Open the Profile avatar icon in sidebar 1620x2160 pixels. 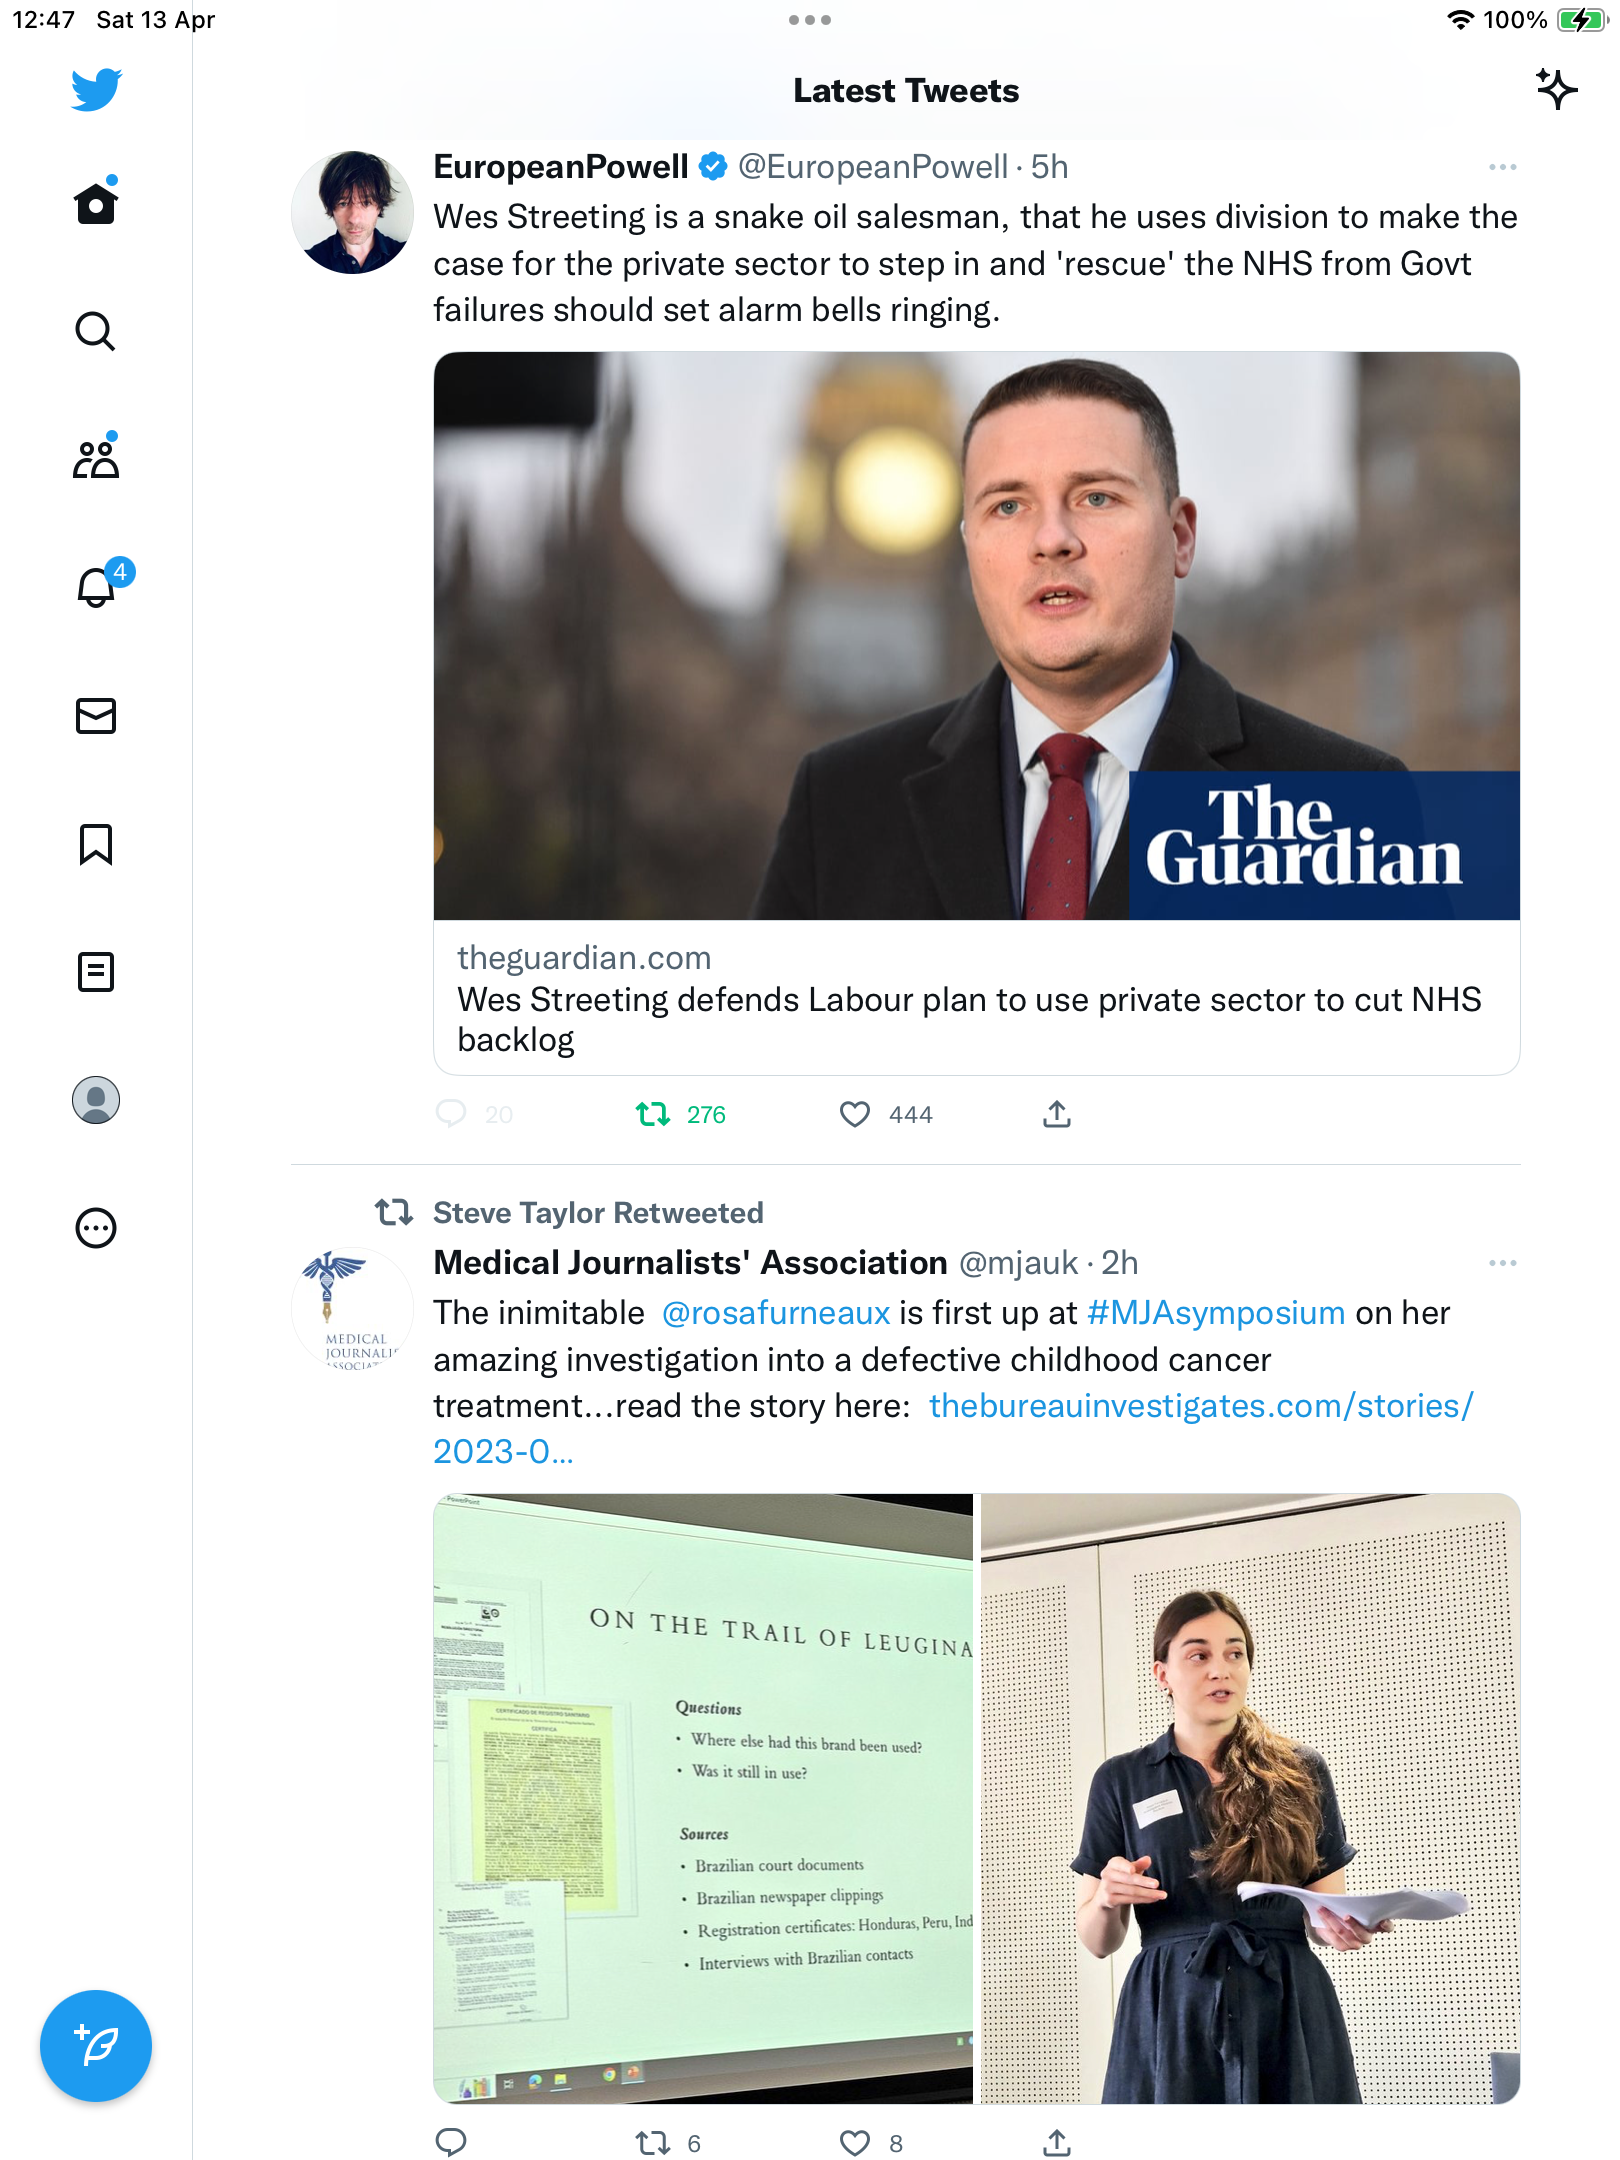[x=96, y=1100]
